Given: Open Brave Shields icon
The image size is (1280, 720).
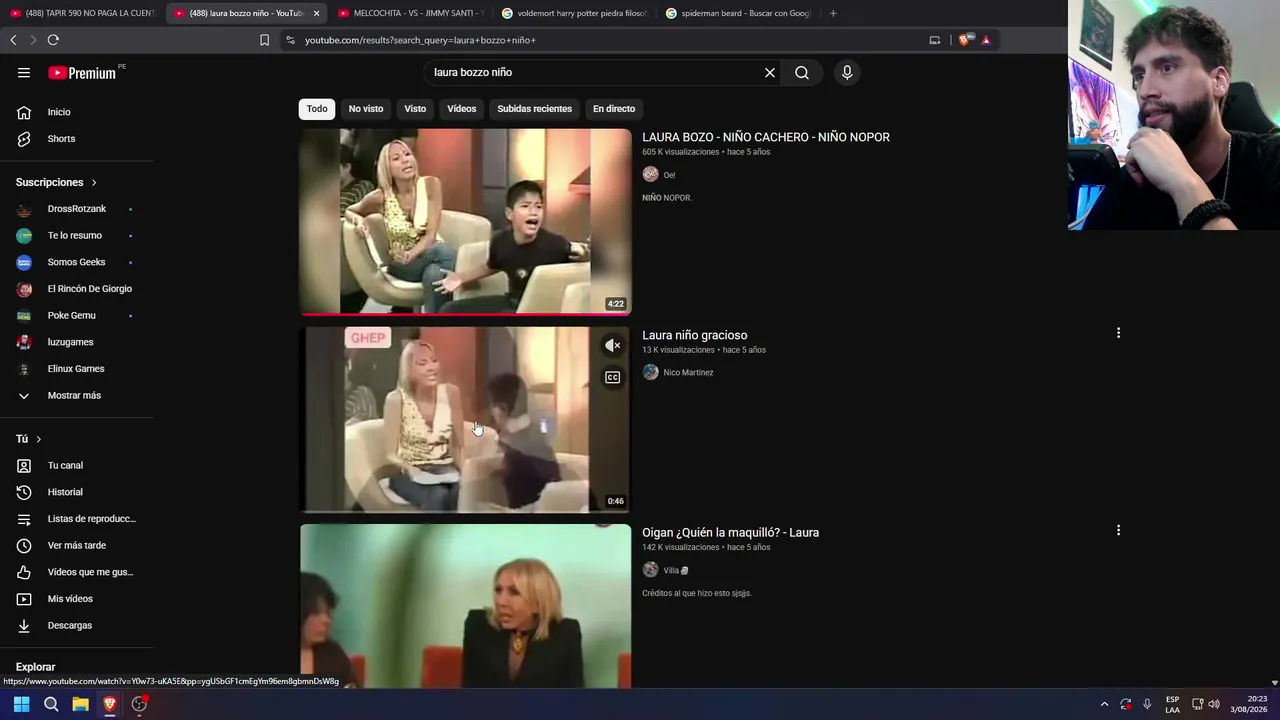Looking at the screenshot, I should (964, 40).
